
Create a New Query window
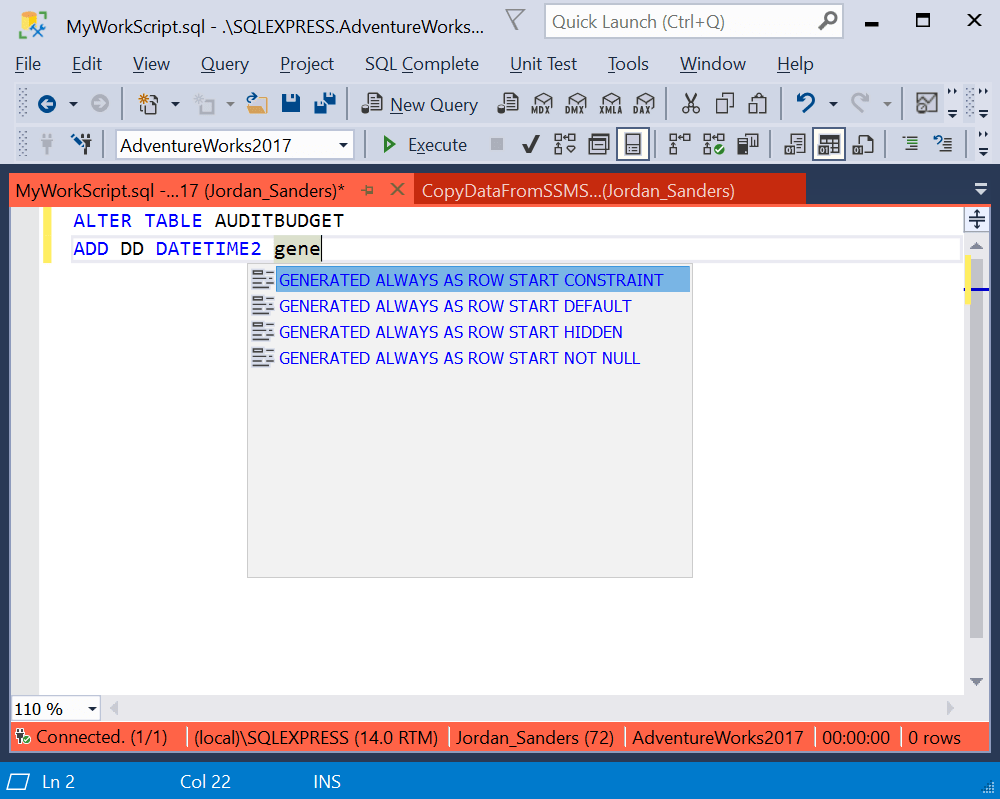click(419, 103)
